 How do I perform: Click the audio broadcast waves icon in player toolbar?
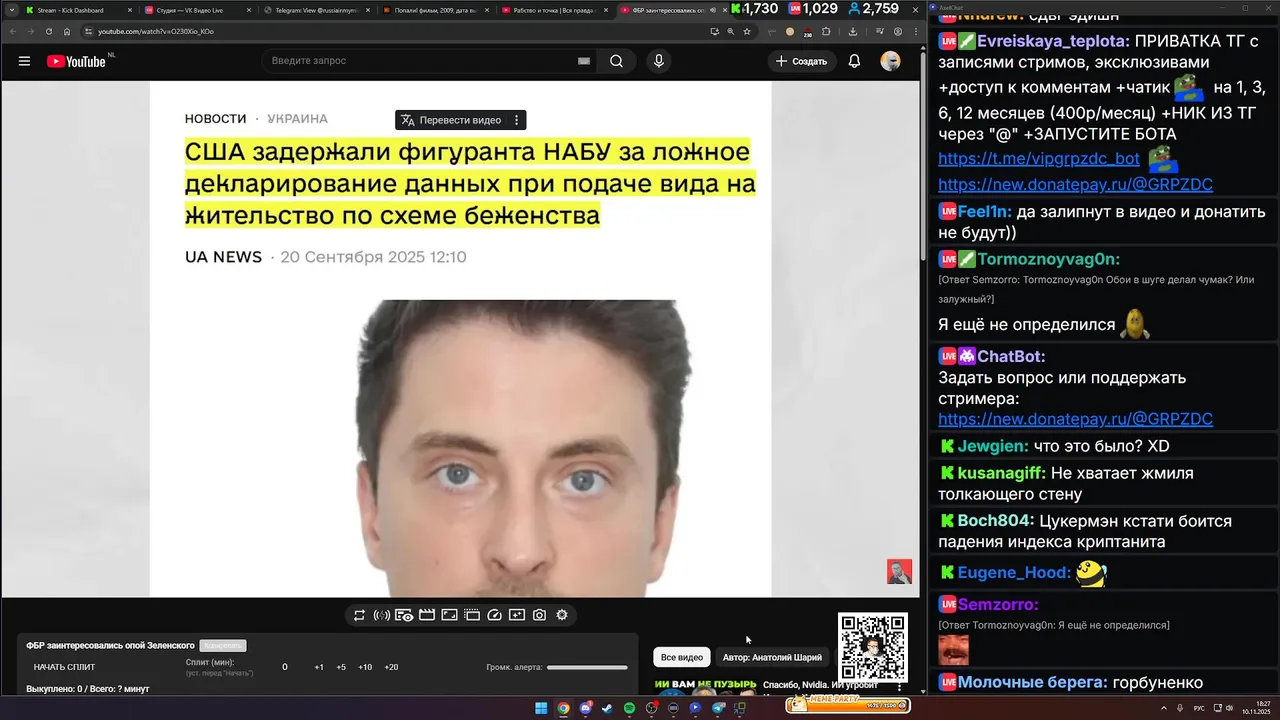[381, 615]
